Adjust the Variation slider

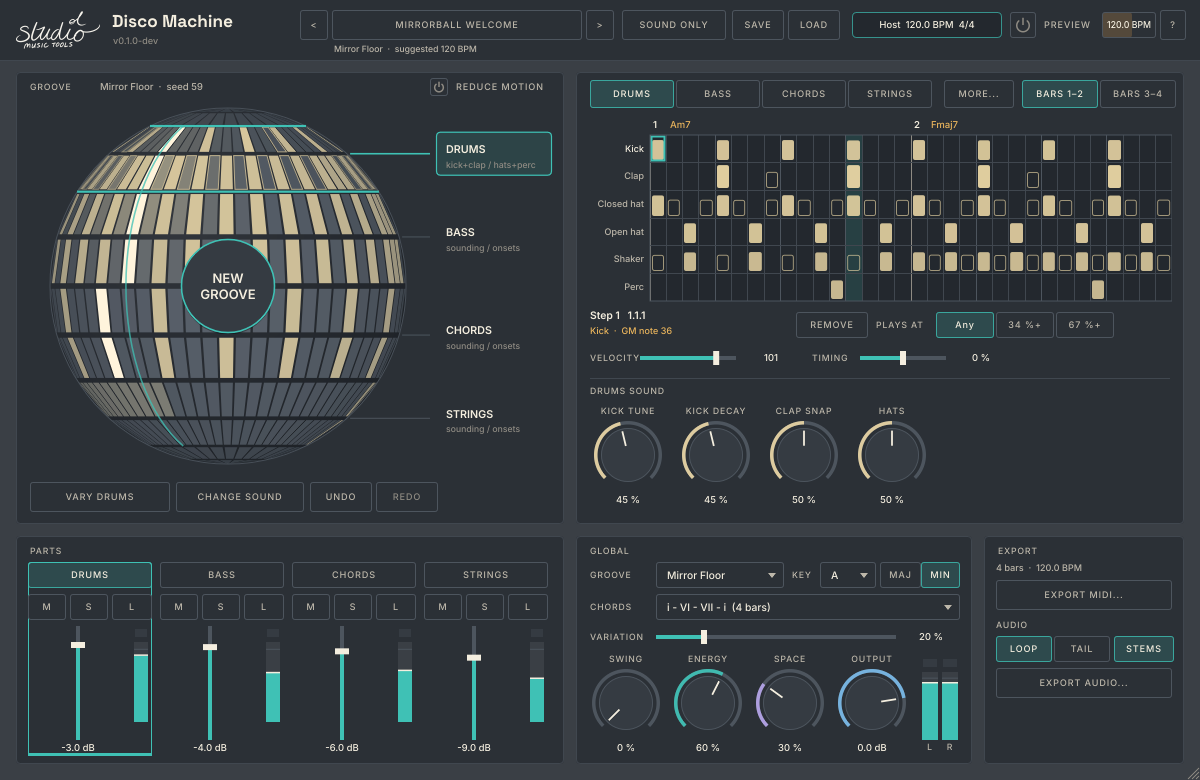pyautogui.click(x=776, y=637)
